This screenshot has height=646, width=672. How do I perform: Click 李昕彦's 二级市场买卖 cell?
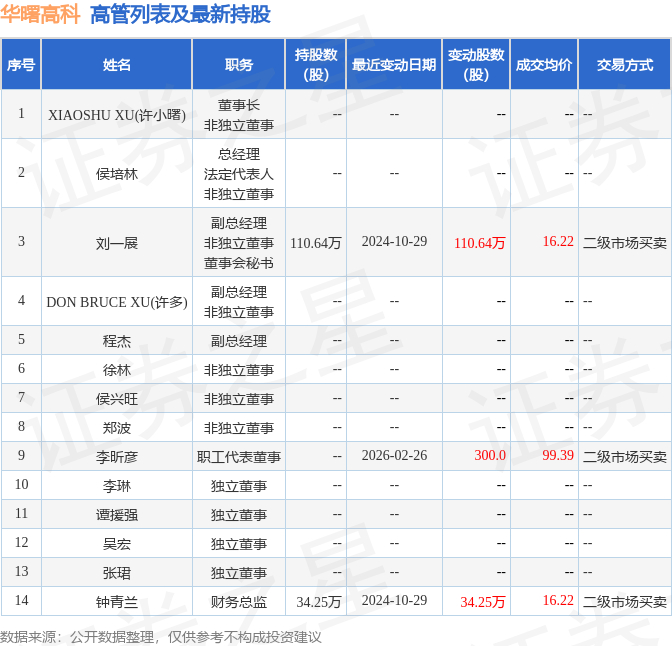pyautogui.click(x=624, y=457)
